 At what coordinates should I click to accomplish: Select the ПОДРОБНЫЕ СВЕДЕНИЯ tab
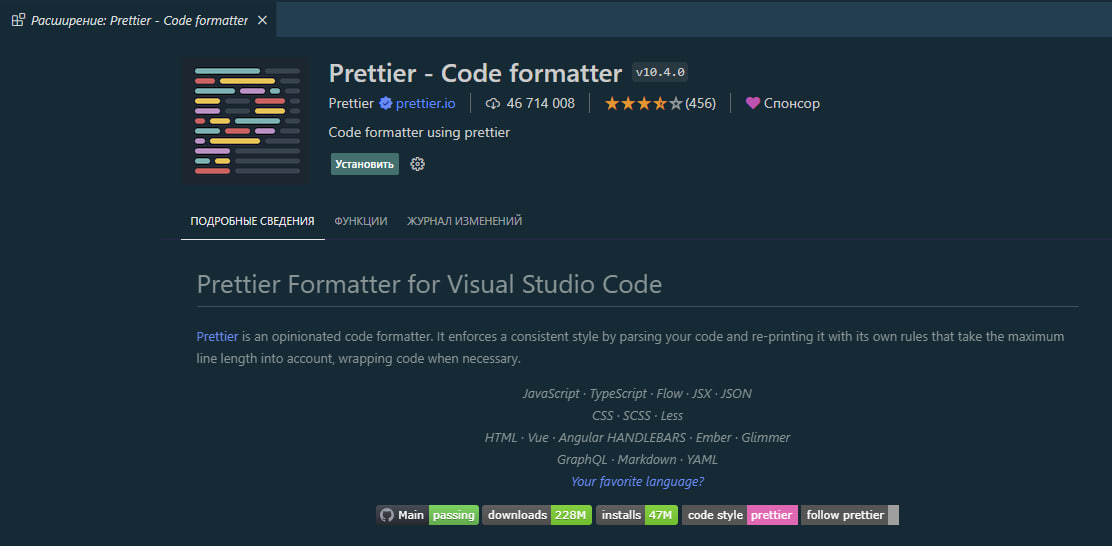(252, 221)
